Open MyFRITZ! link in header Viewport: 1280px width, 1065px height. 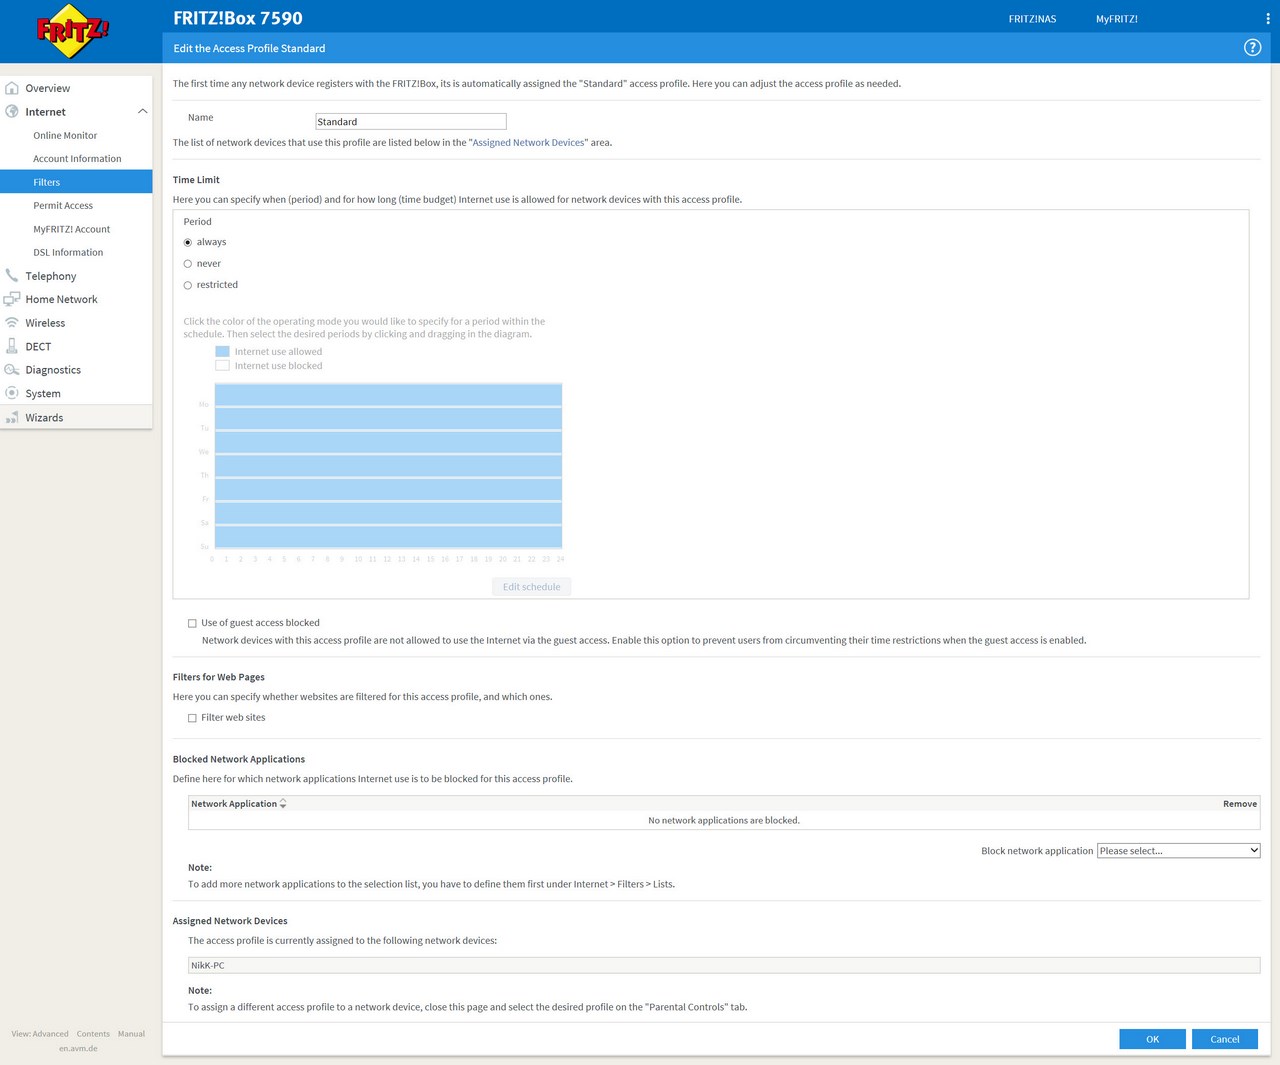(x=1116, y=19)
